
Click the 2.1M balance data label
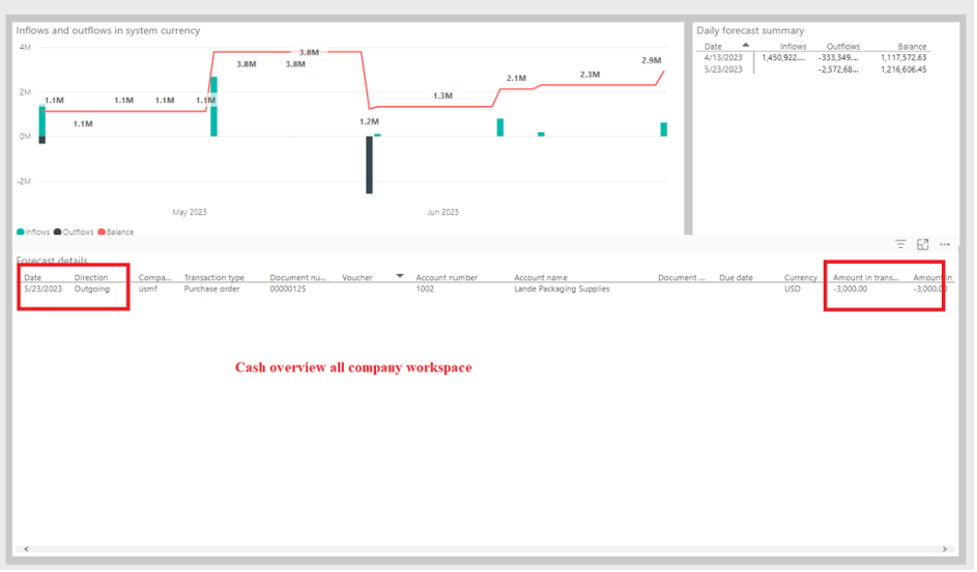(516, 78)
